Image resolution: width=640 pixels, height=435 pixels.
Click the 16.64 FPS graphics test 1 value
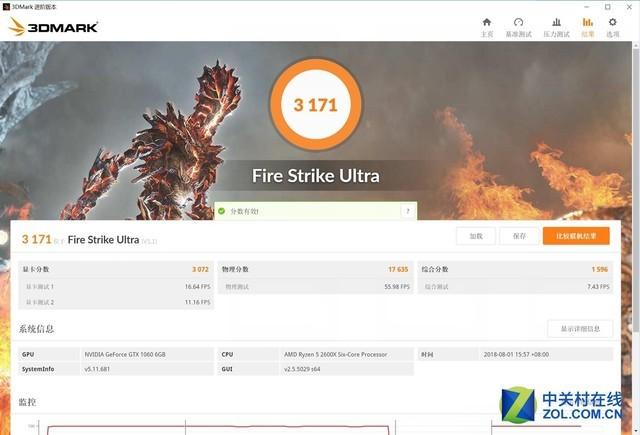click(198, 287)
